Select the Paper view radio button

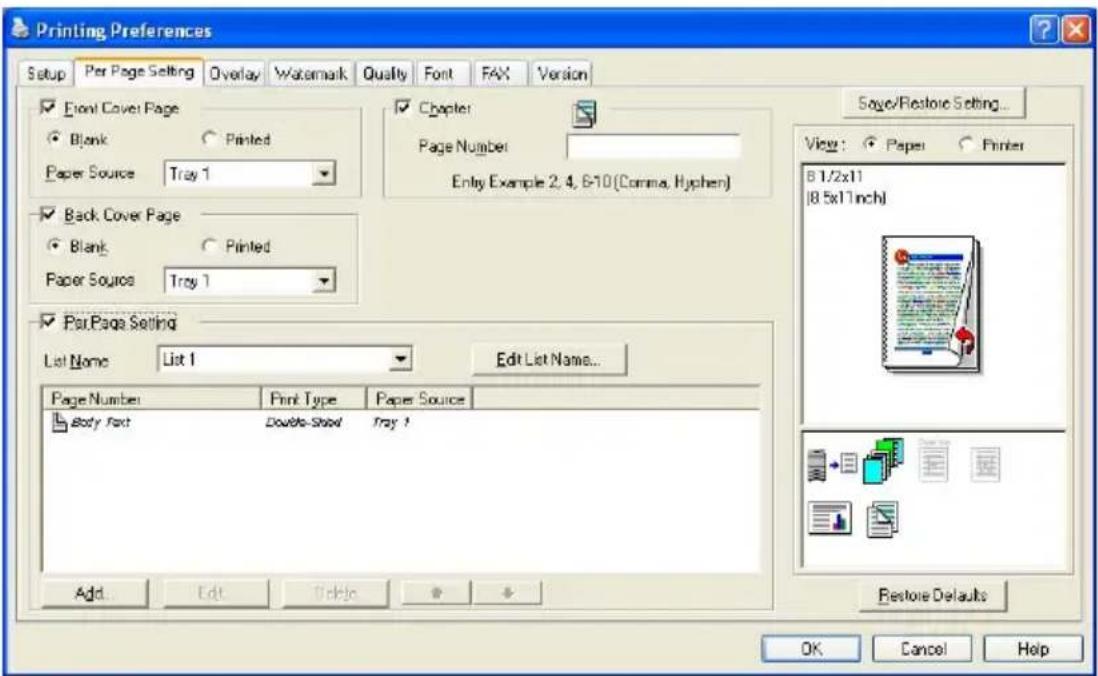(x=870, y=144)
